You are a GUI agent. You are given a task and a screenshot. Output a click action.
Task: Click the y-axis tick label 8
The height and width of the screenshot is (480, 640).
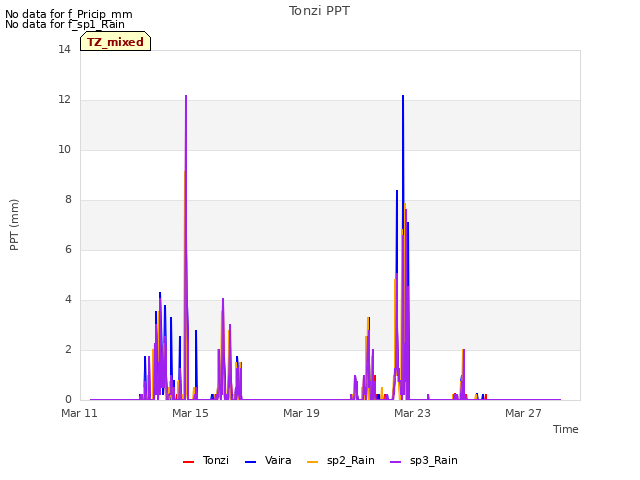(68, 200)
